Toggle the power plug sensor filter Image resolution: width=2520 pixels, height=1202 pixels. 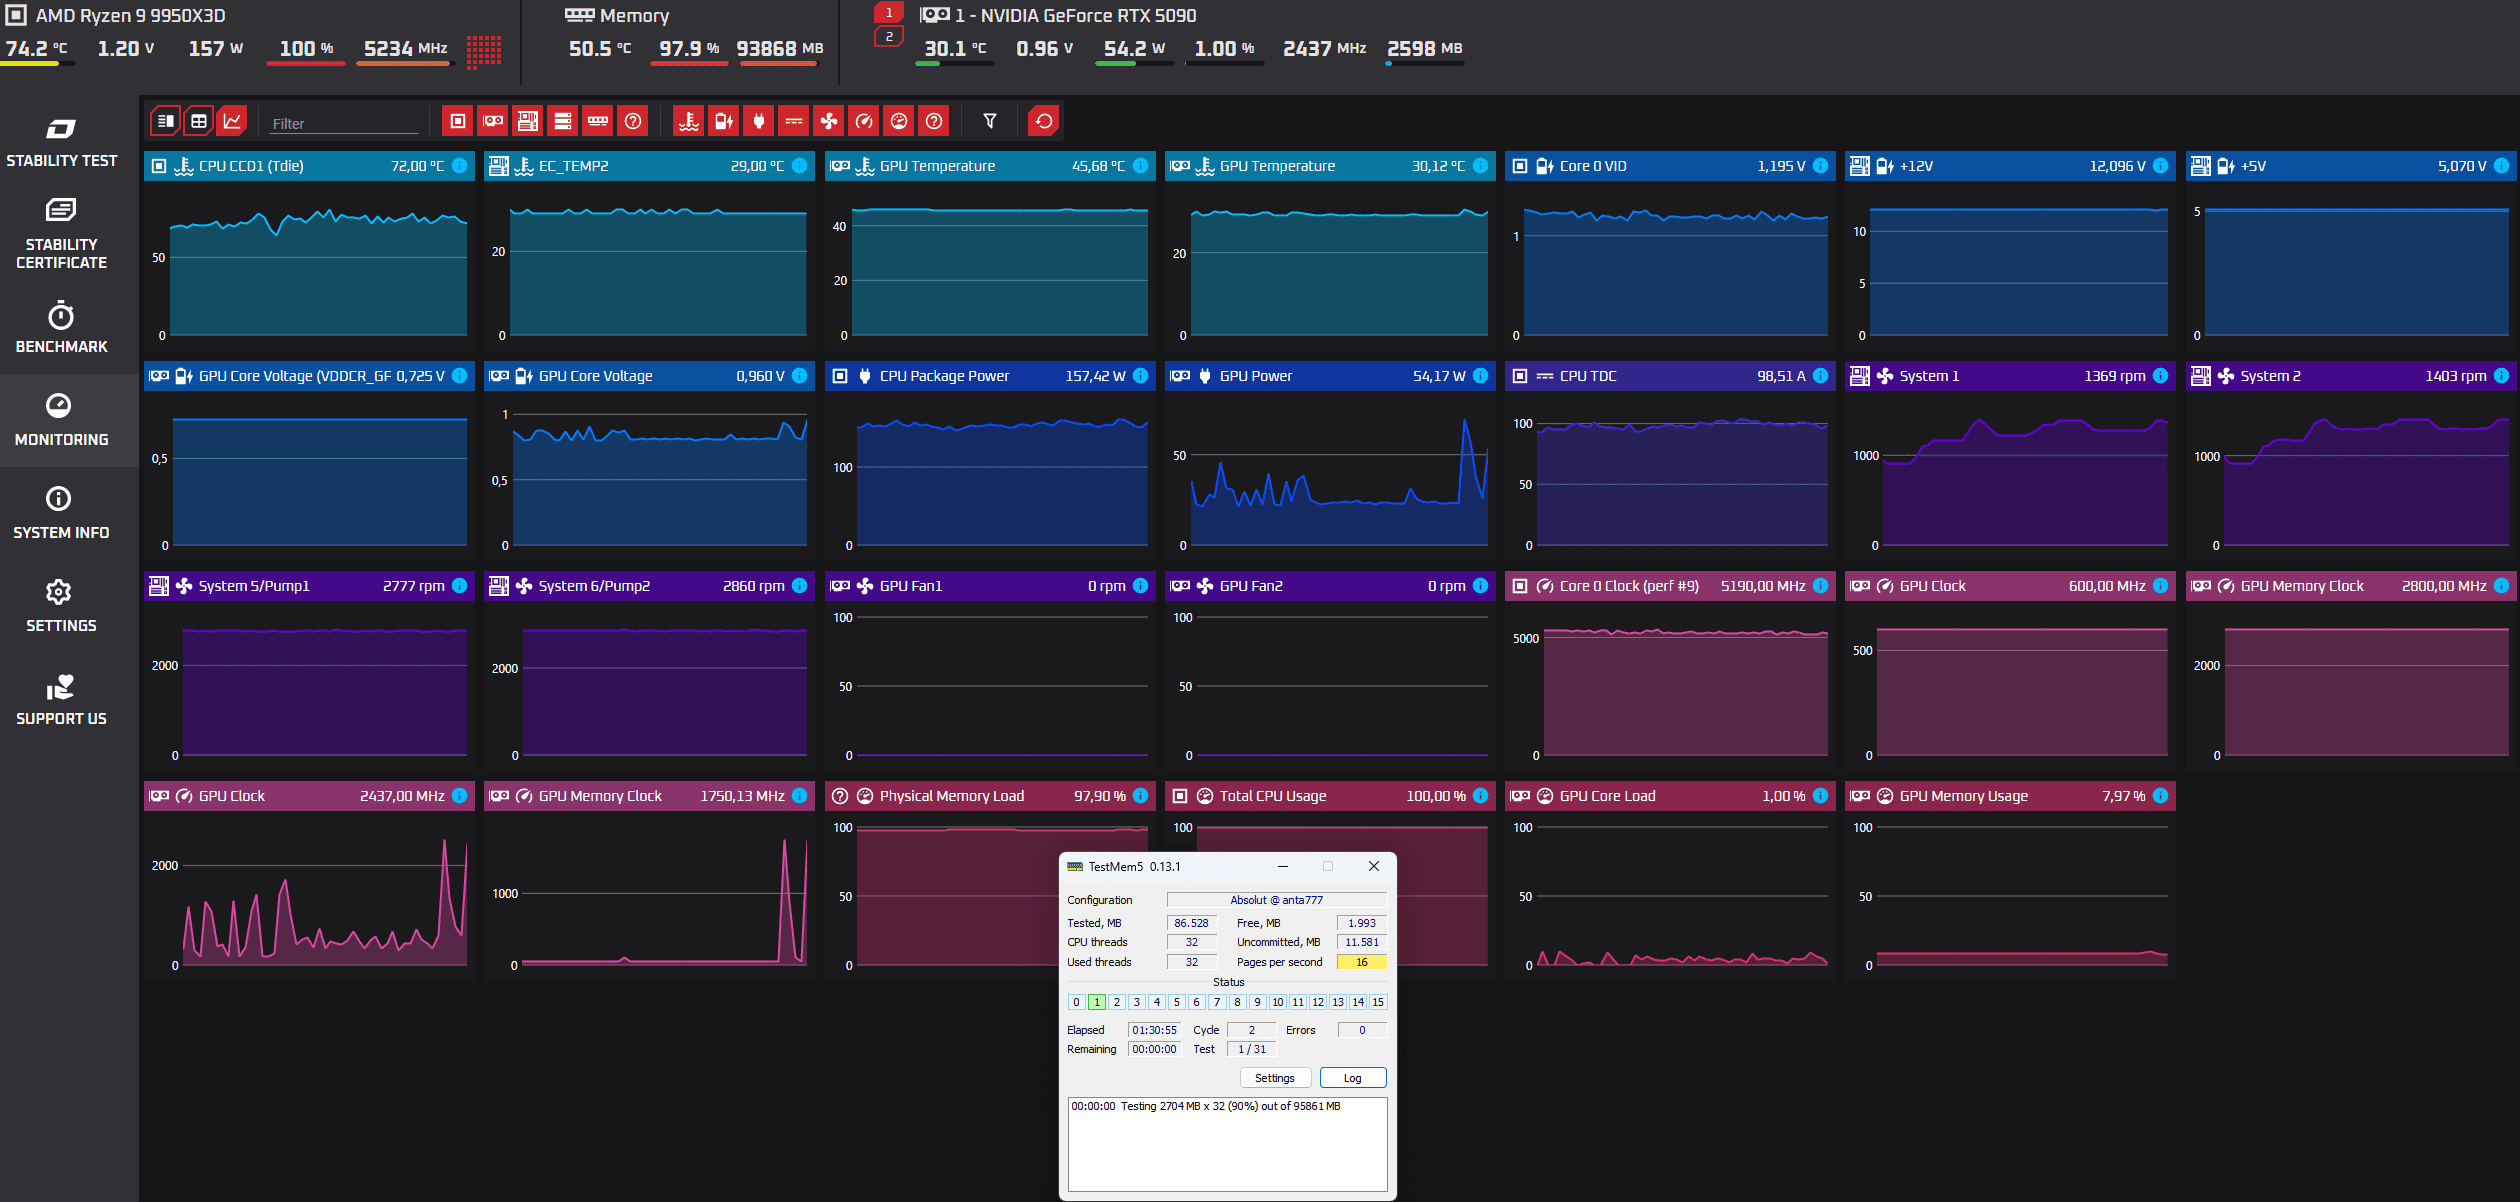coord(759,121)
